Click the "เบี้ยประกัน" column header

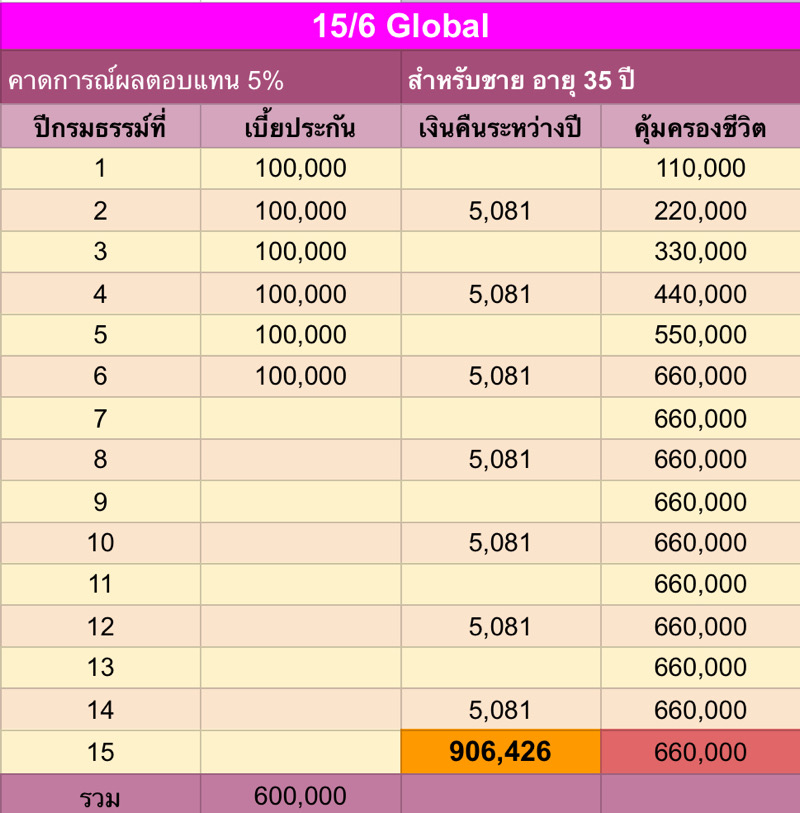(300, 128)
